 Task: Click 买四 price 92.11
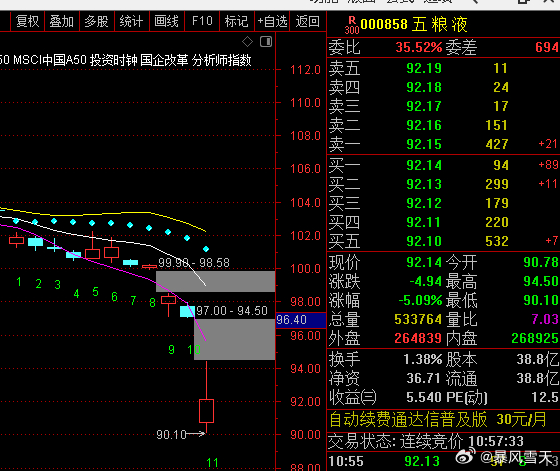coord(424,222)
